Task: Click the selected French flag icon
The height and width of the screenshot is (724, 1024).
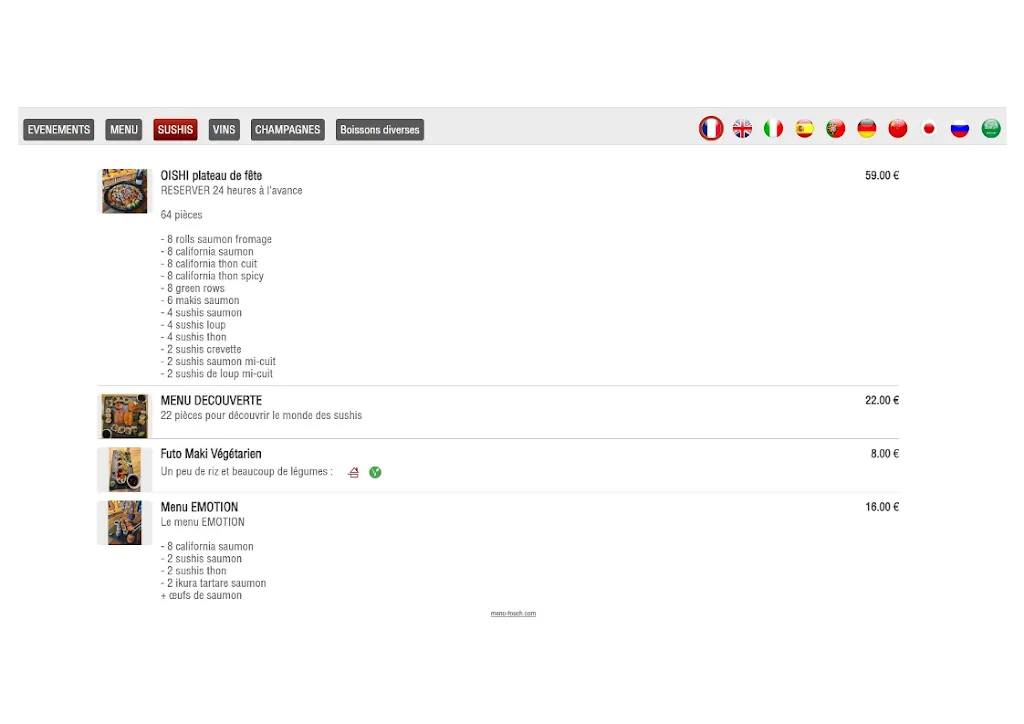Action: click(x=711, y=129)
